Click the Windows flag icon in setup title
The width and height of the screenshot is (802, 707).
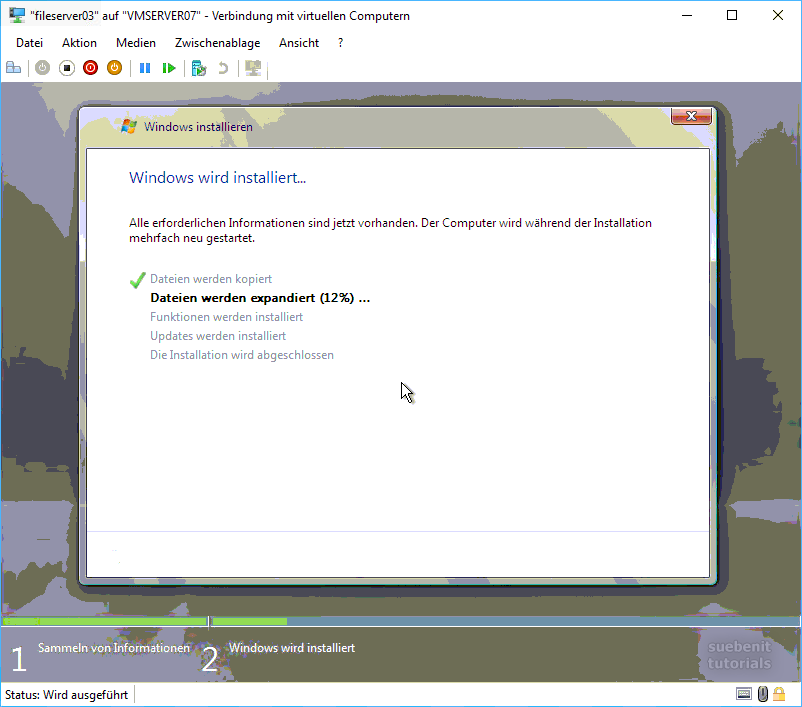[129, 126]
